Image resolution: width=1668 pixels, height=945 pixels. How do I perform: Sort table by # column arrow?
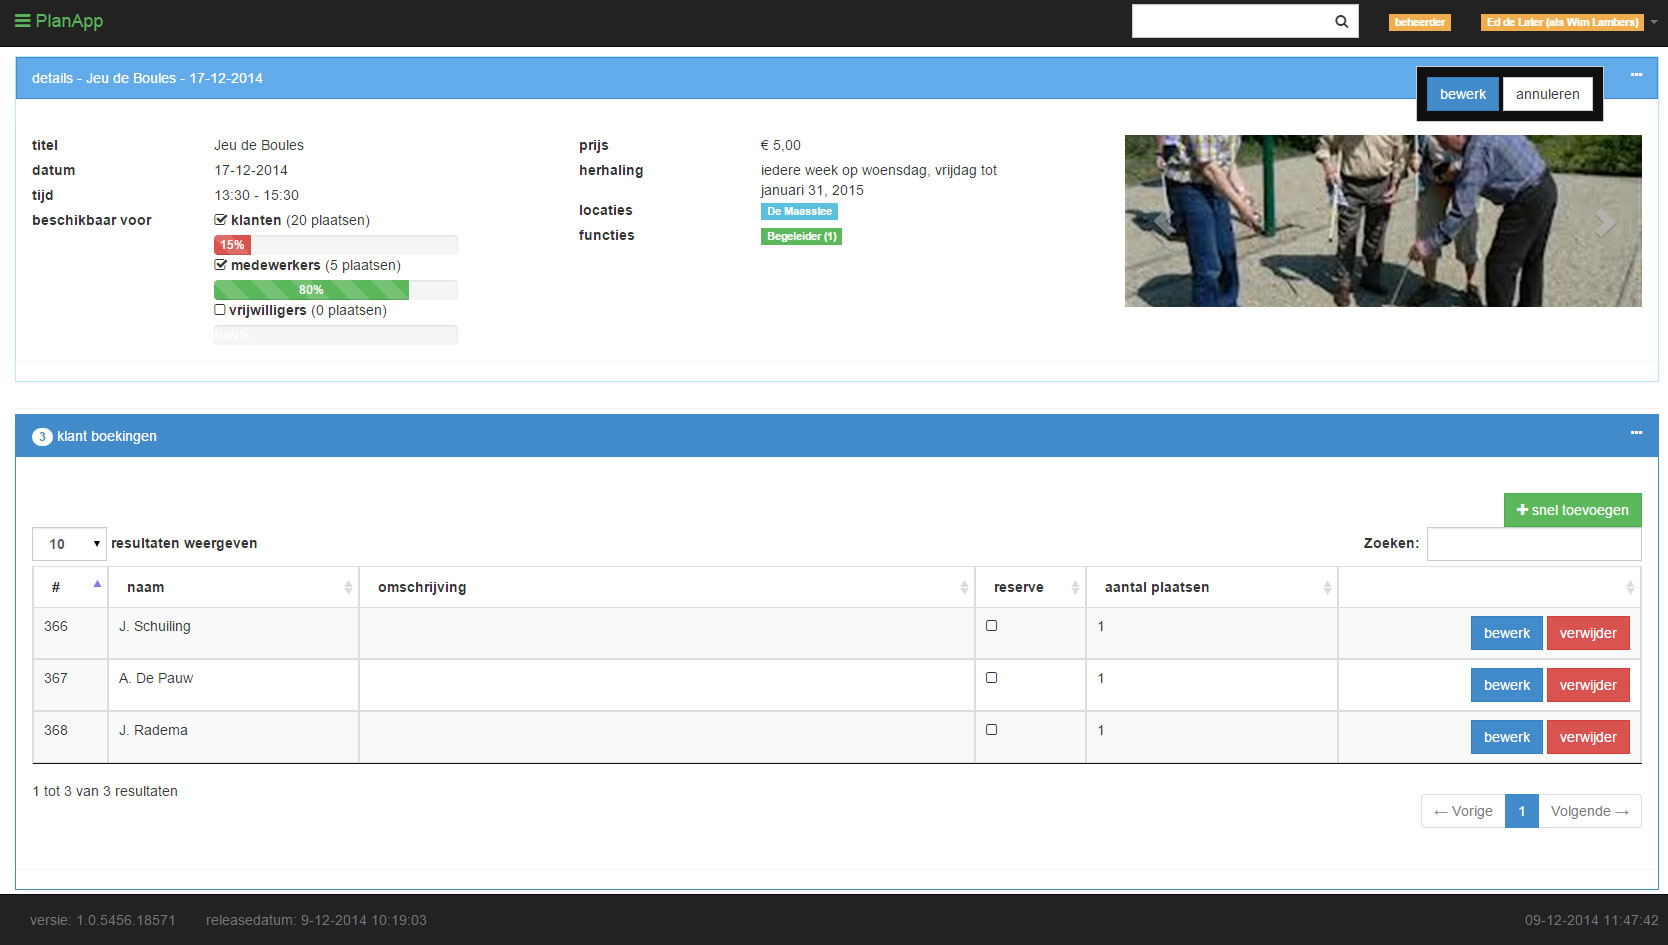tap(97, 585)
